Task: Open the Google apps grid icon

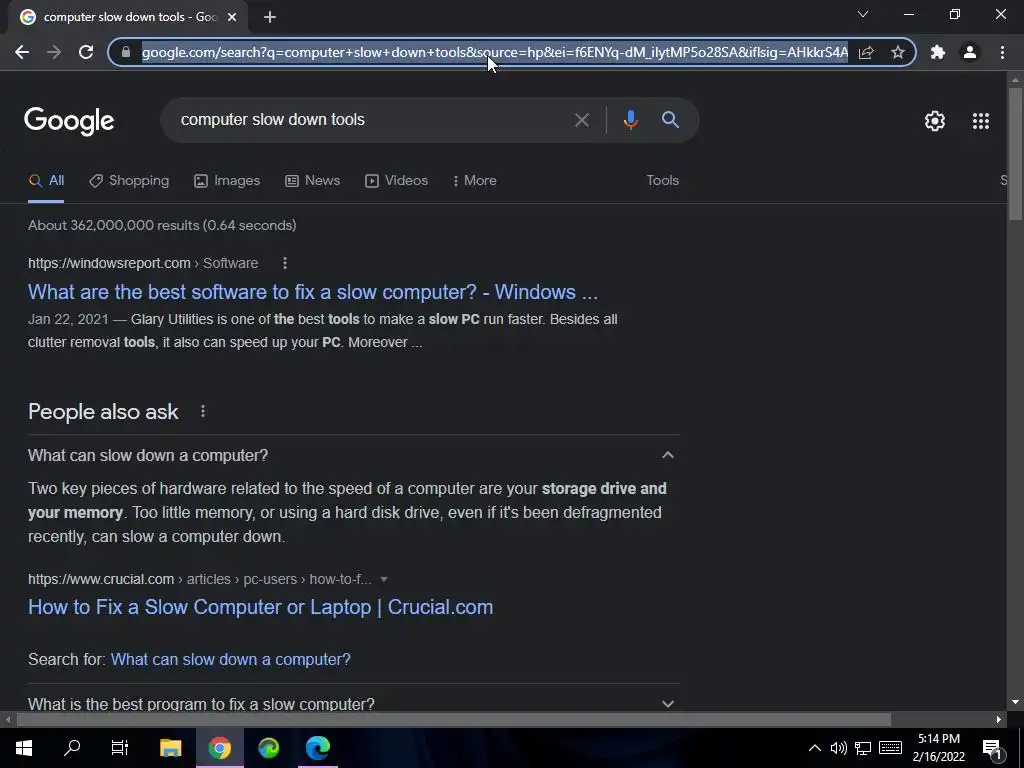Action: (x=981, y=121)
